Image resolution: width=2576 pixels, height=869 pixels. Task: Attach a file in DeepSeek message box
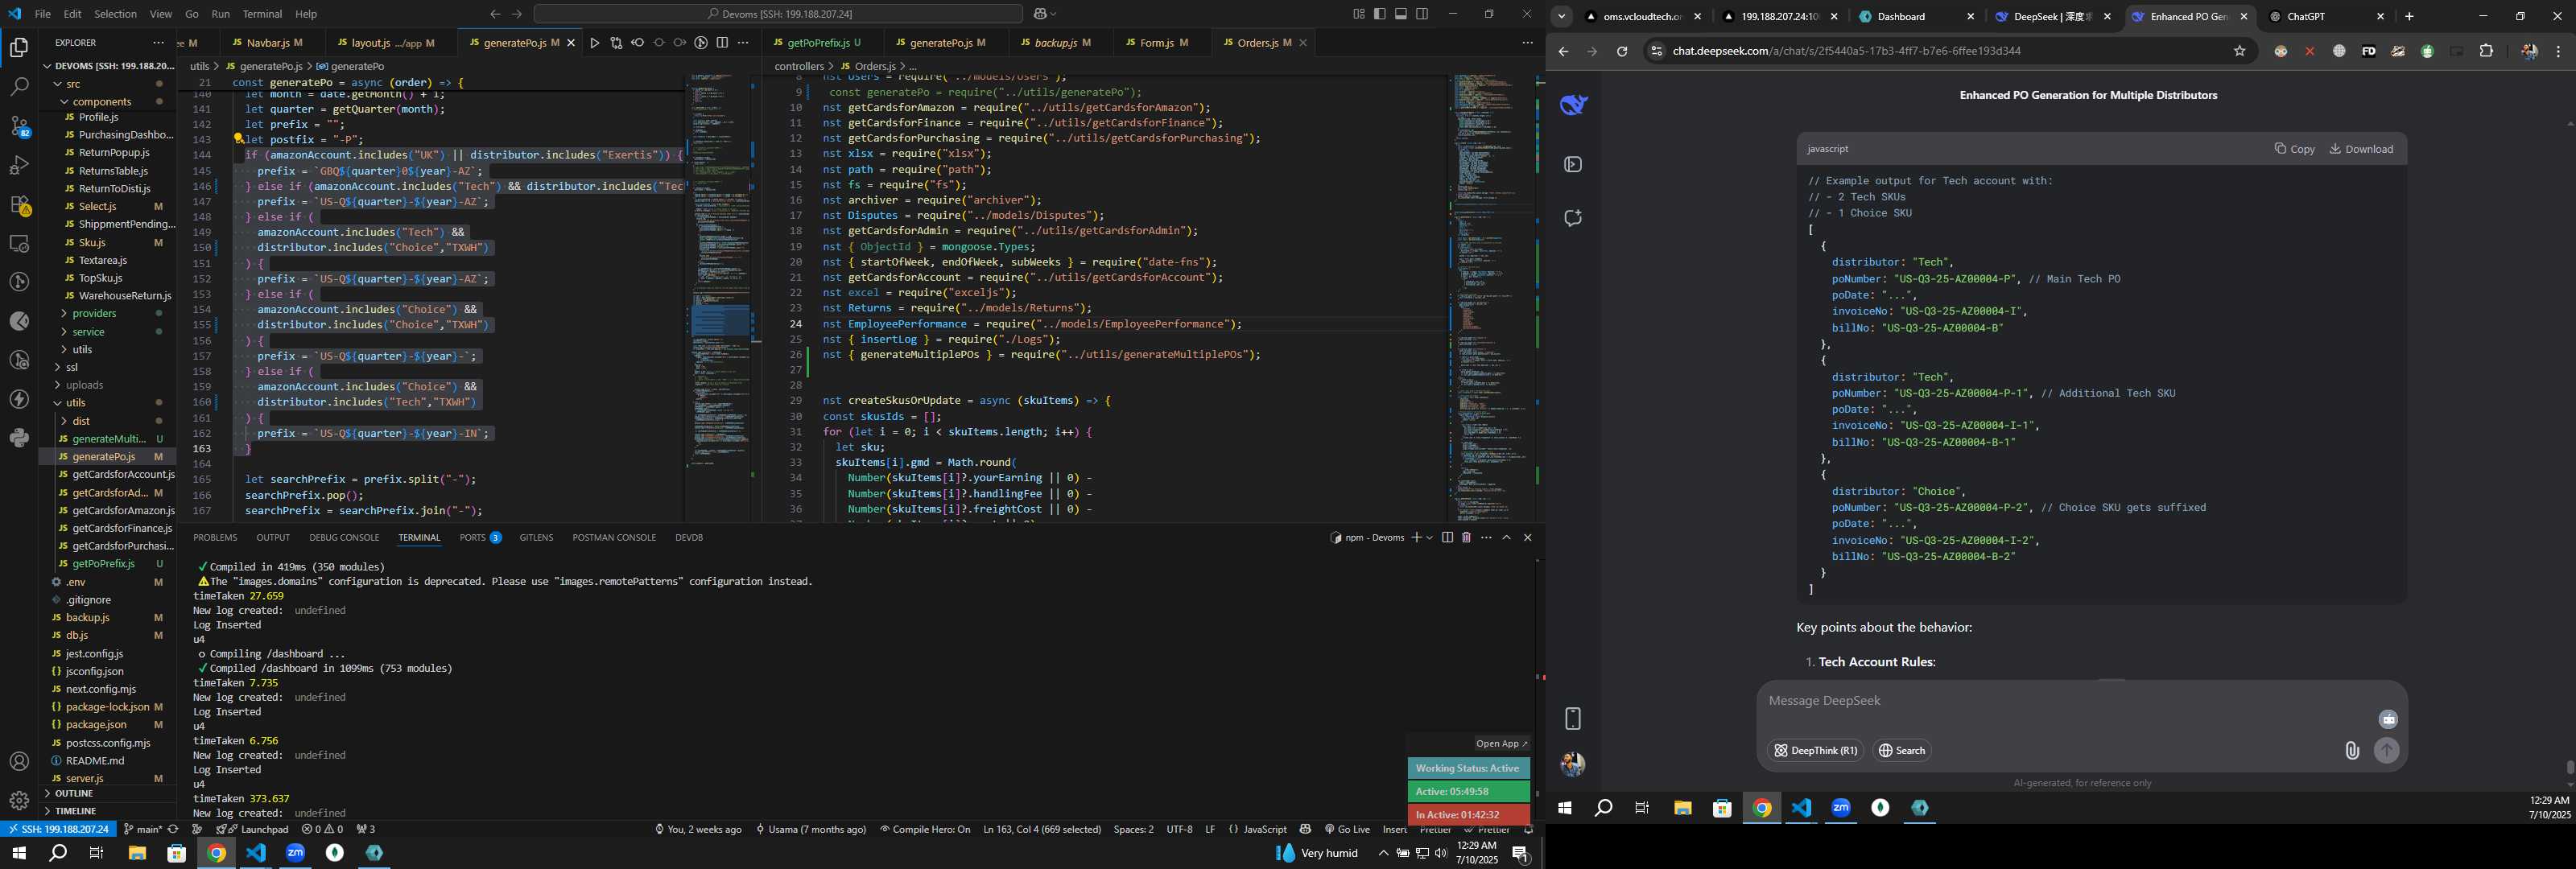2352,750
